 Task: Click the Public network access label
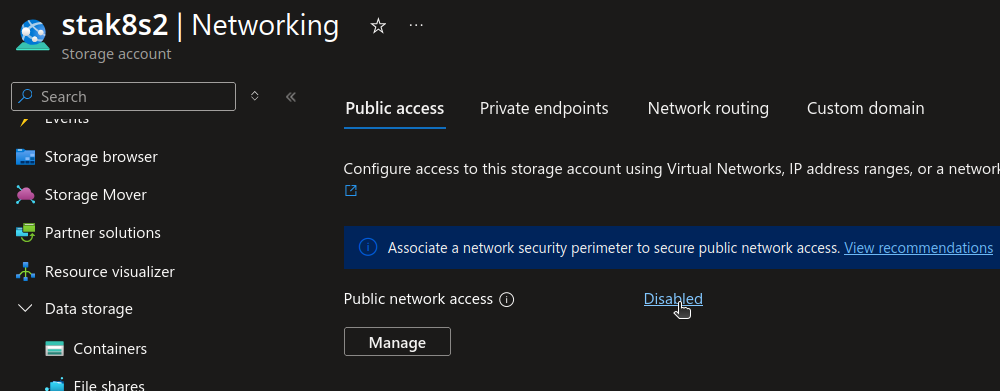418,299
